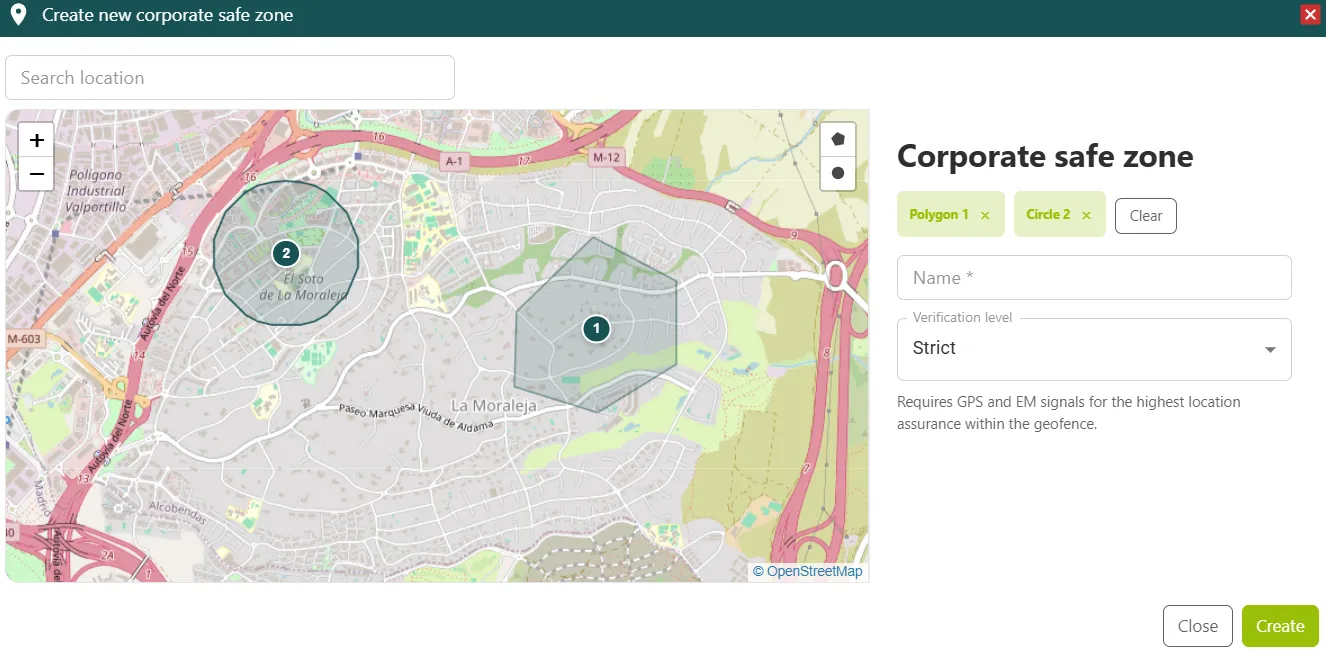Image resolution: width=1326 pixels, height=650 pixels.
Task: Click the Corporate safe zone heading
Action: point(1045,156)
